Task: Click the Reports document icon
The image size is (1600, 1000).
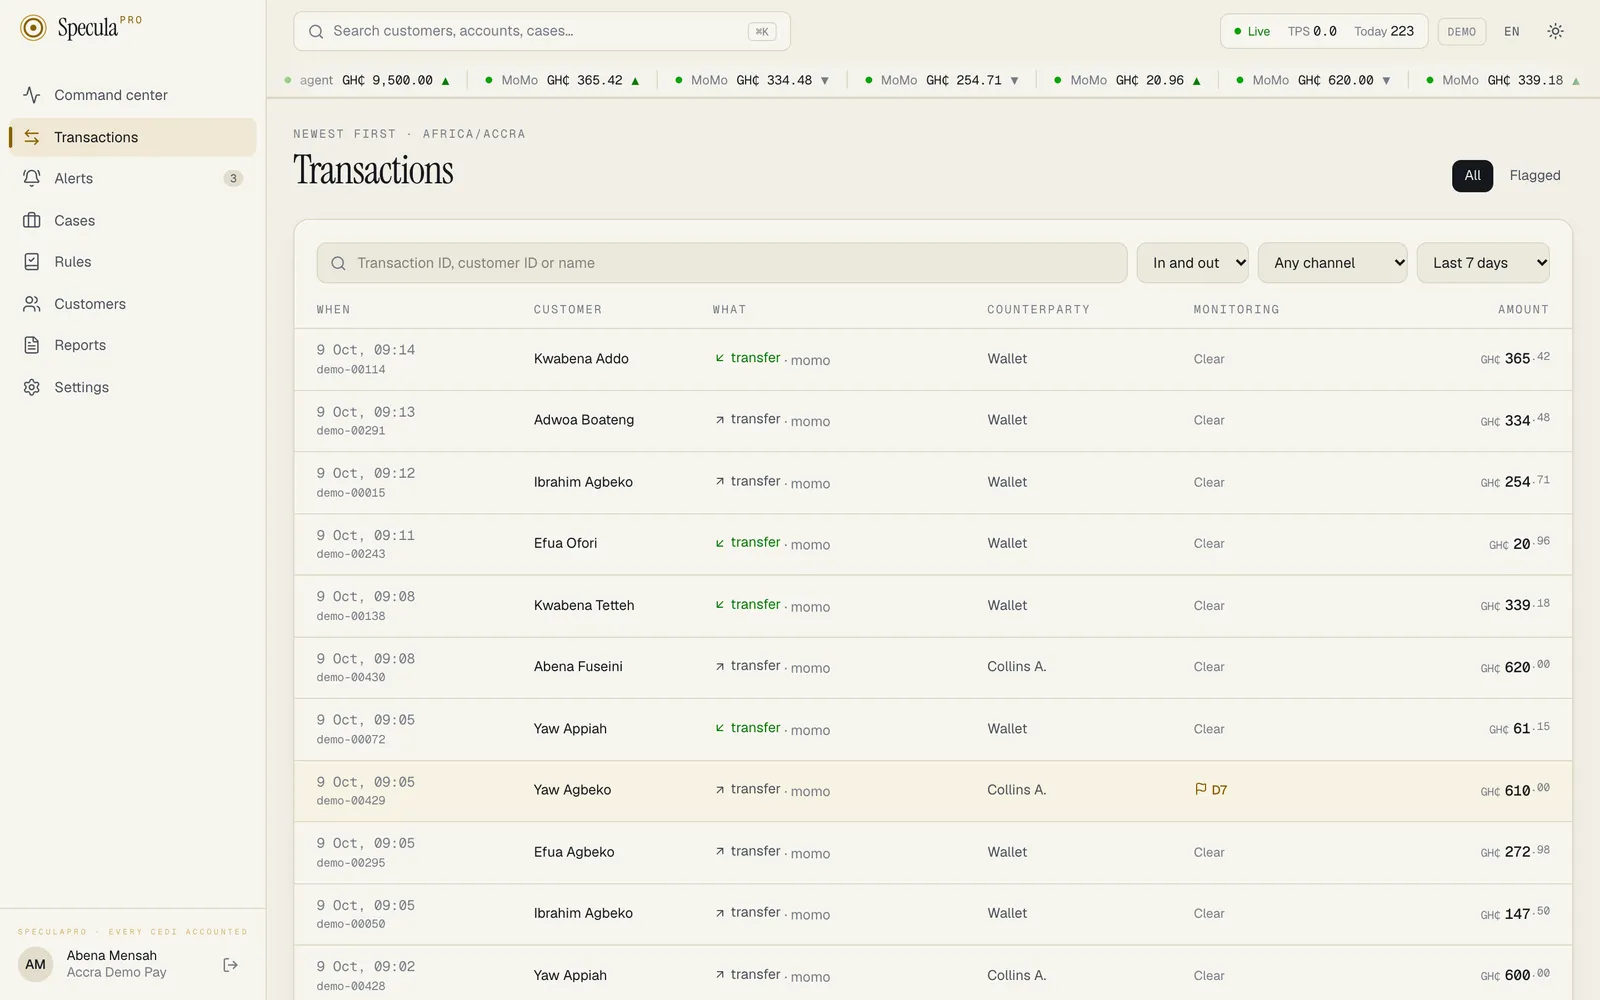Action: 32,345
